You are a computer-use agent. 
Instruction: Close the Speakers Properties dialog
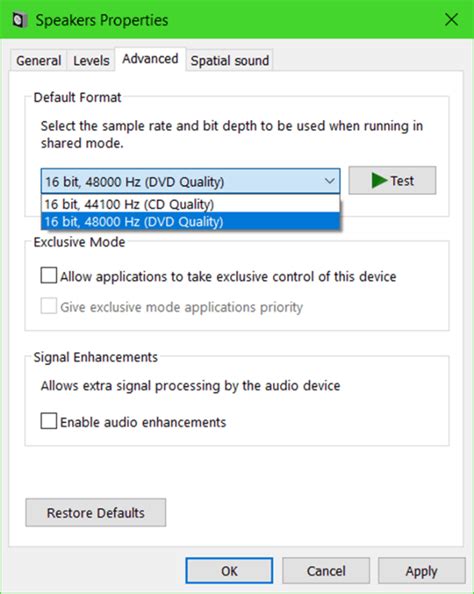[451, 19]
